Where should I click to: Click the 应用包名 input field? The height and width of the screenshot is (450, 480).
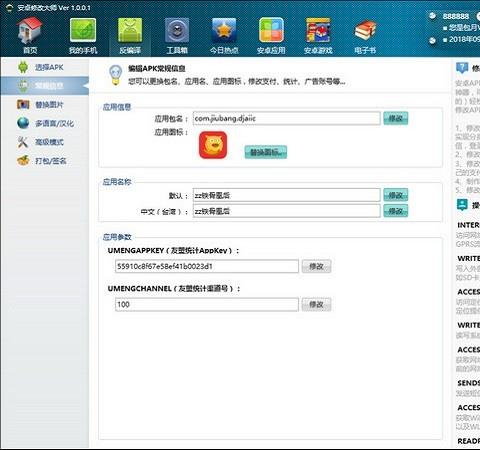tap(287, 118)
